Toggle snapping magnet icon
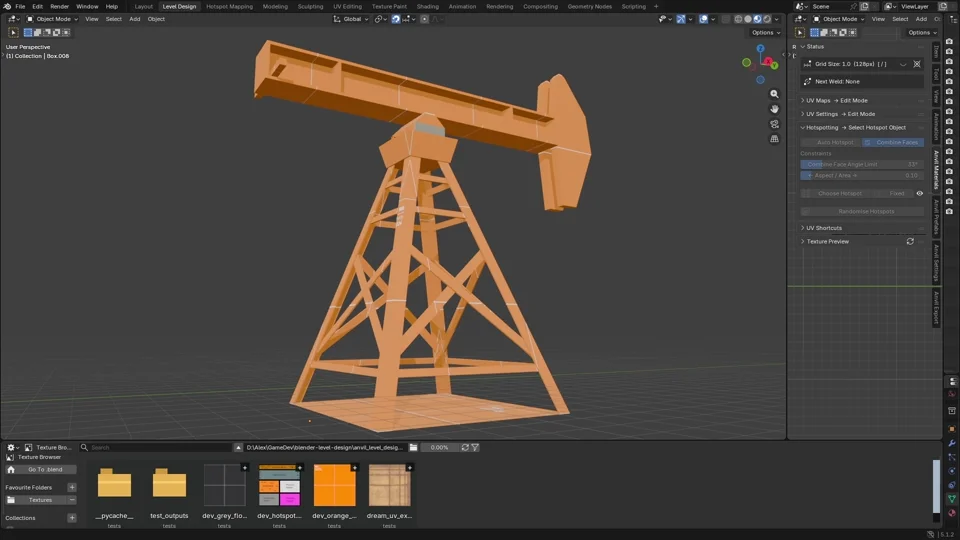Viewport: 960px width, 540px height. (x=396, y=19)
